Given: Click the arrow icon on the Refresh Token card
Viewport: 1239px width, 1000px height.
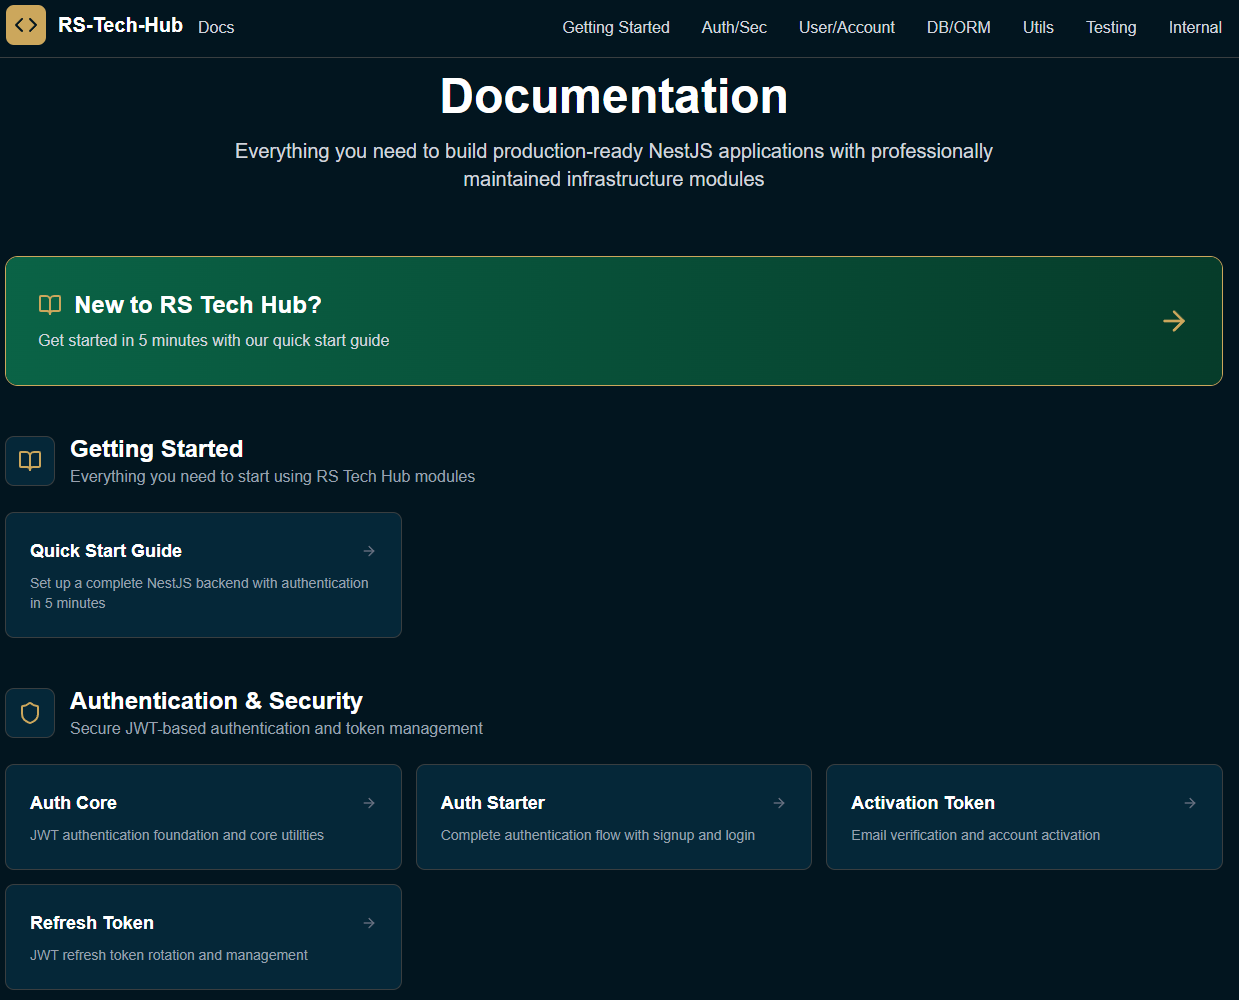Looking at the screenshot, I should point(369,922).
